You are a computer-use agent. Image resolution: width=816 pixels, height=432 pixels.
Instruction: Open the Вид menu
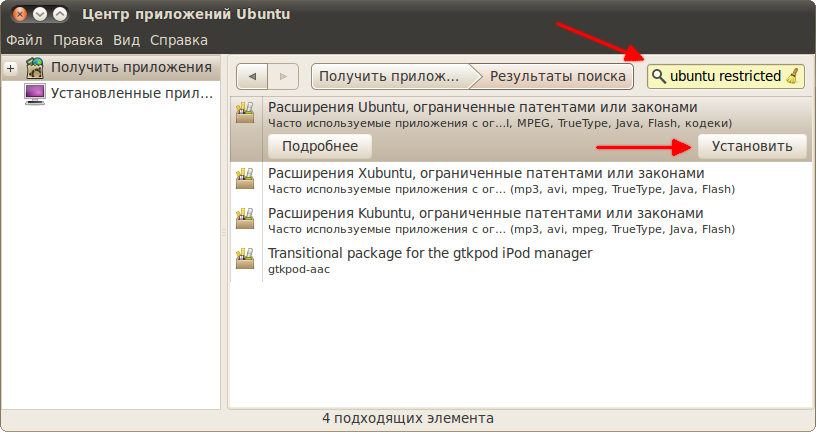[126, 40]
